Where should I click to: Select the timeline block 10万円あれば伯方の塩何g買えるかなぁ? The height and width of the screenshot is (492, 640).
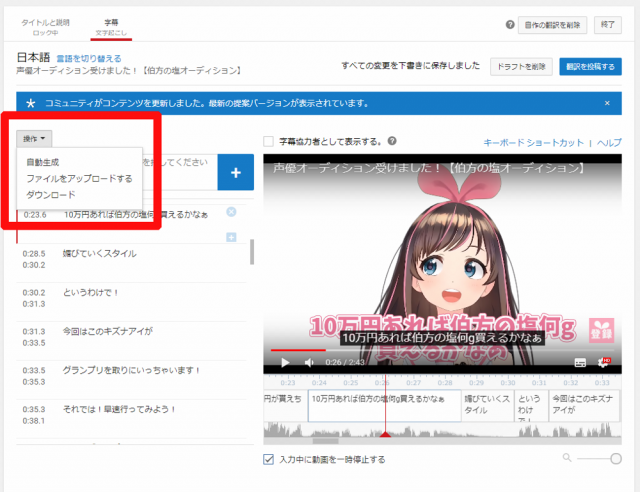tap(384, 406)
